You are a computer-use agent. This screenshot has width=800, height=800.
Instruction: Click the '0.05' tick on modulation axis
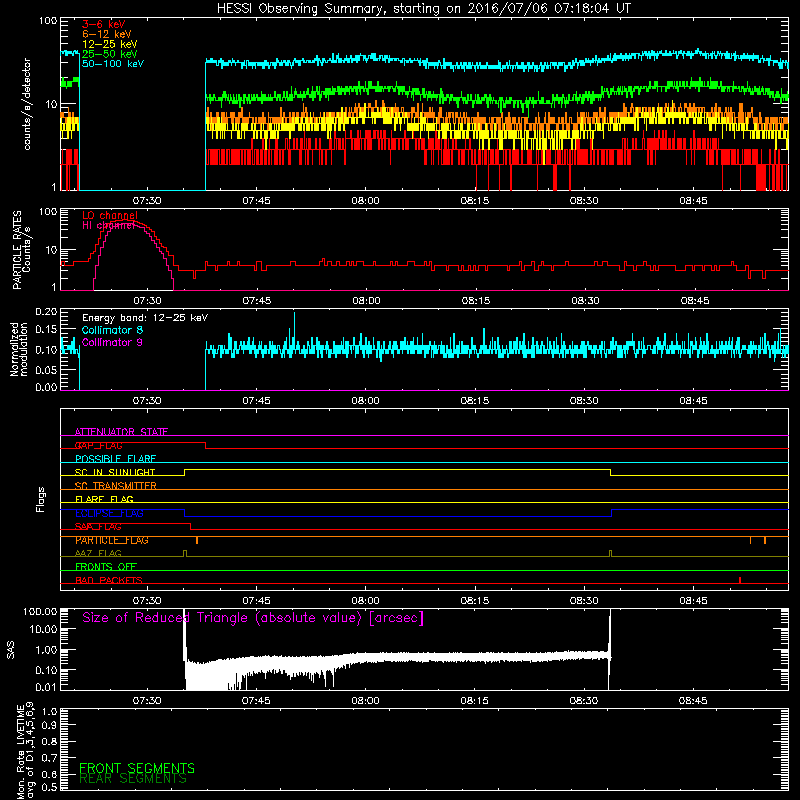[x=46, y=370]
